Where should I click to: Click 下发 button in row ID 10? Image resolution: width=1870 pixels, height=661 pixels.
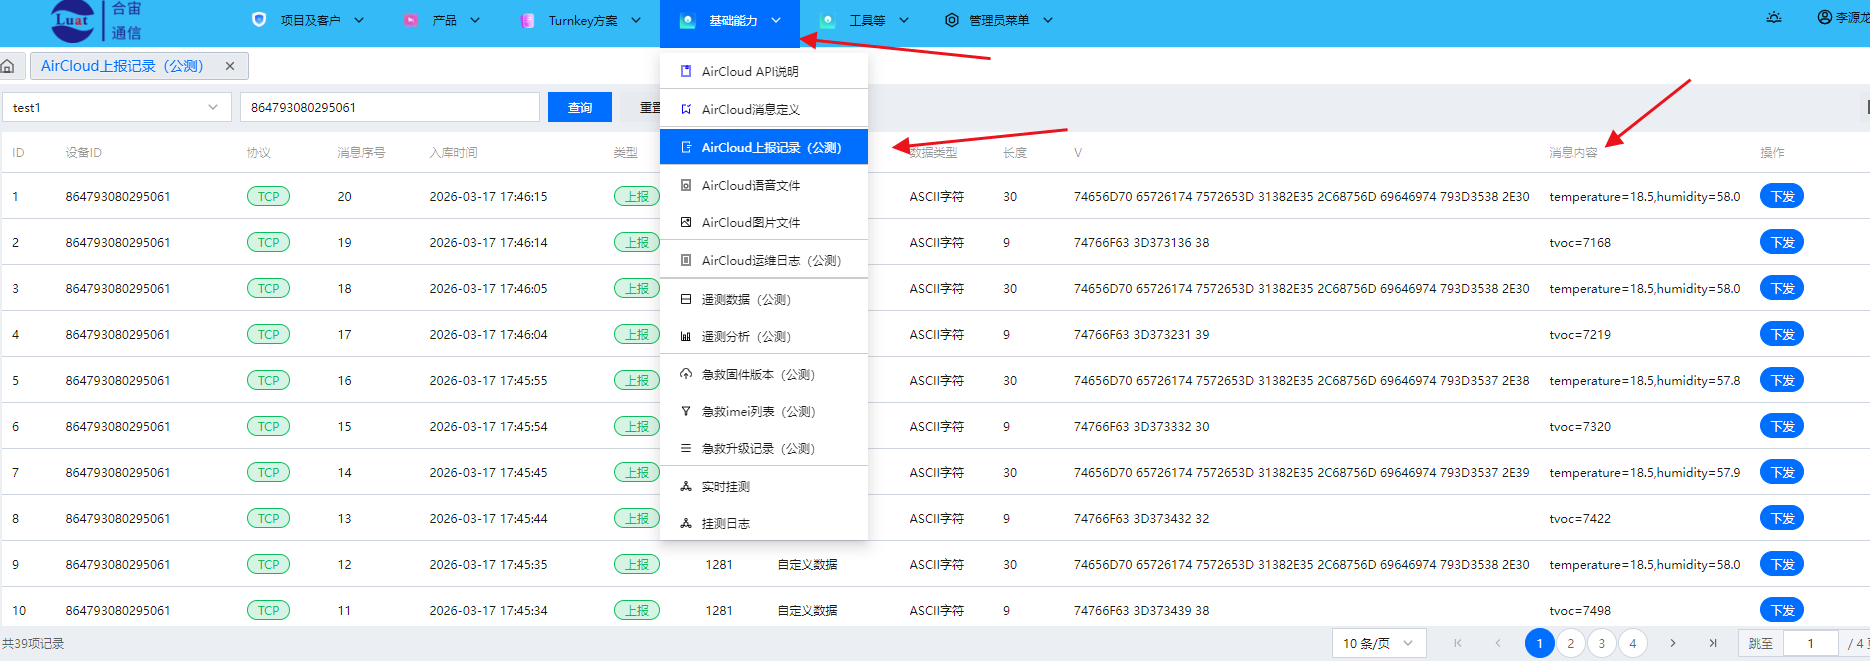pos(1782,610)
